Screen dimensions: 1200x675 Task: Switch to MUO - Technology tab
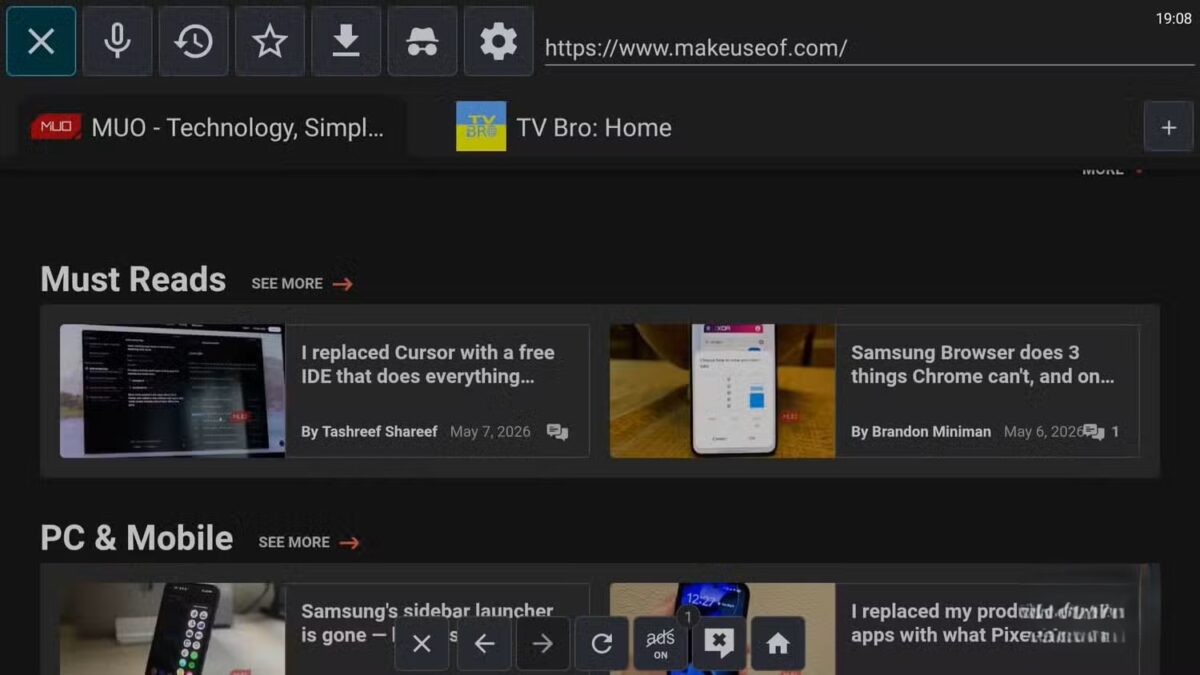click(x=208, y=128)
